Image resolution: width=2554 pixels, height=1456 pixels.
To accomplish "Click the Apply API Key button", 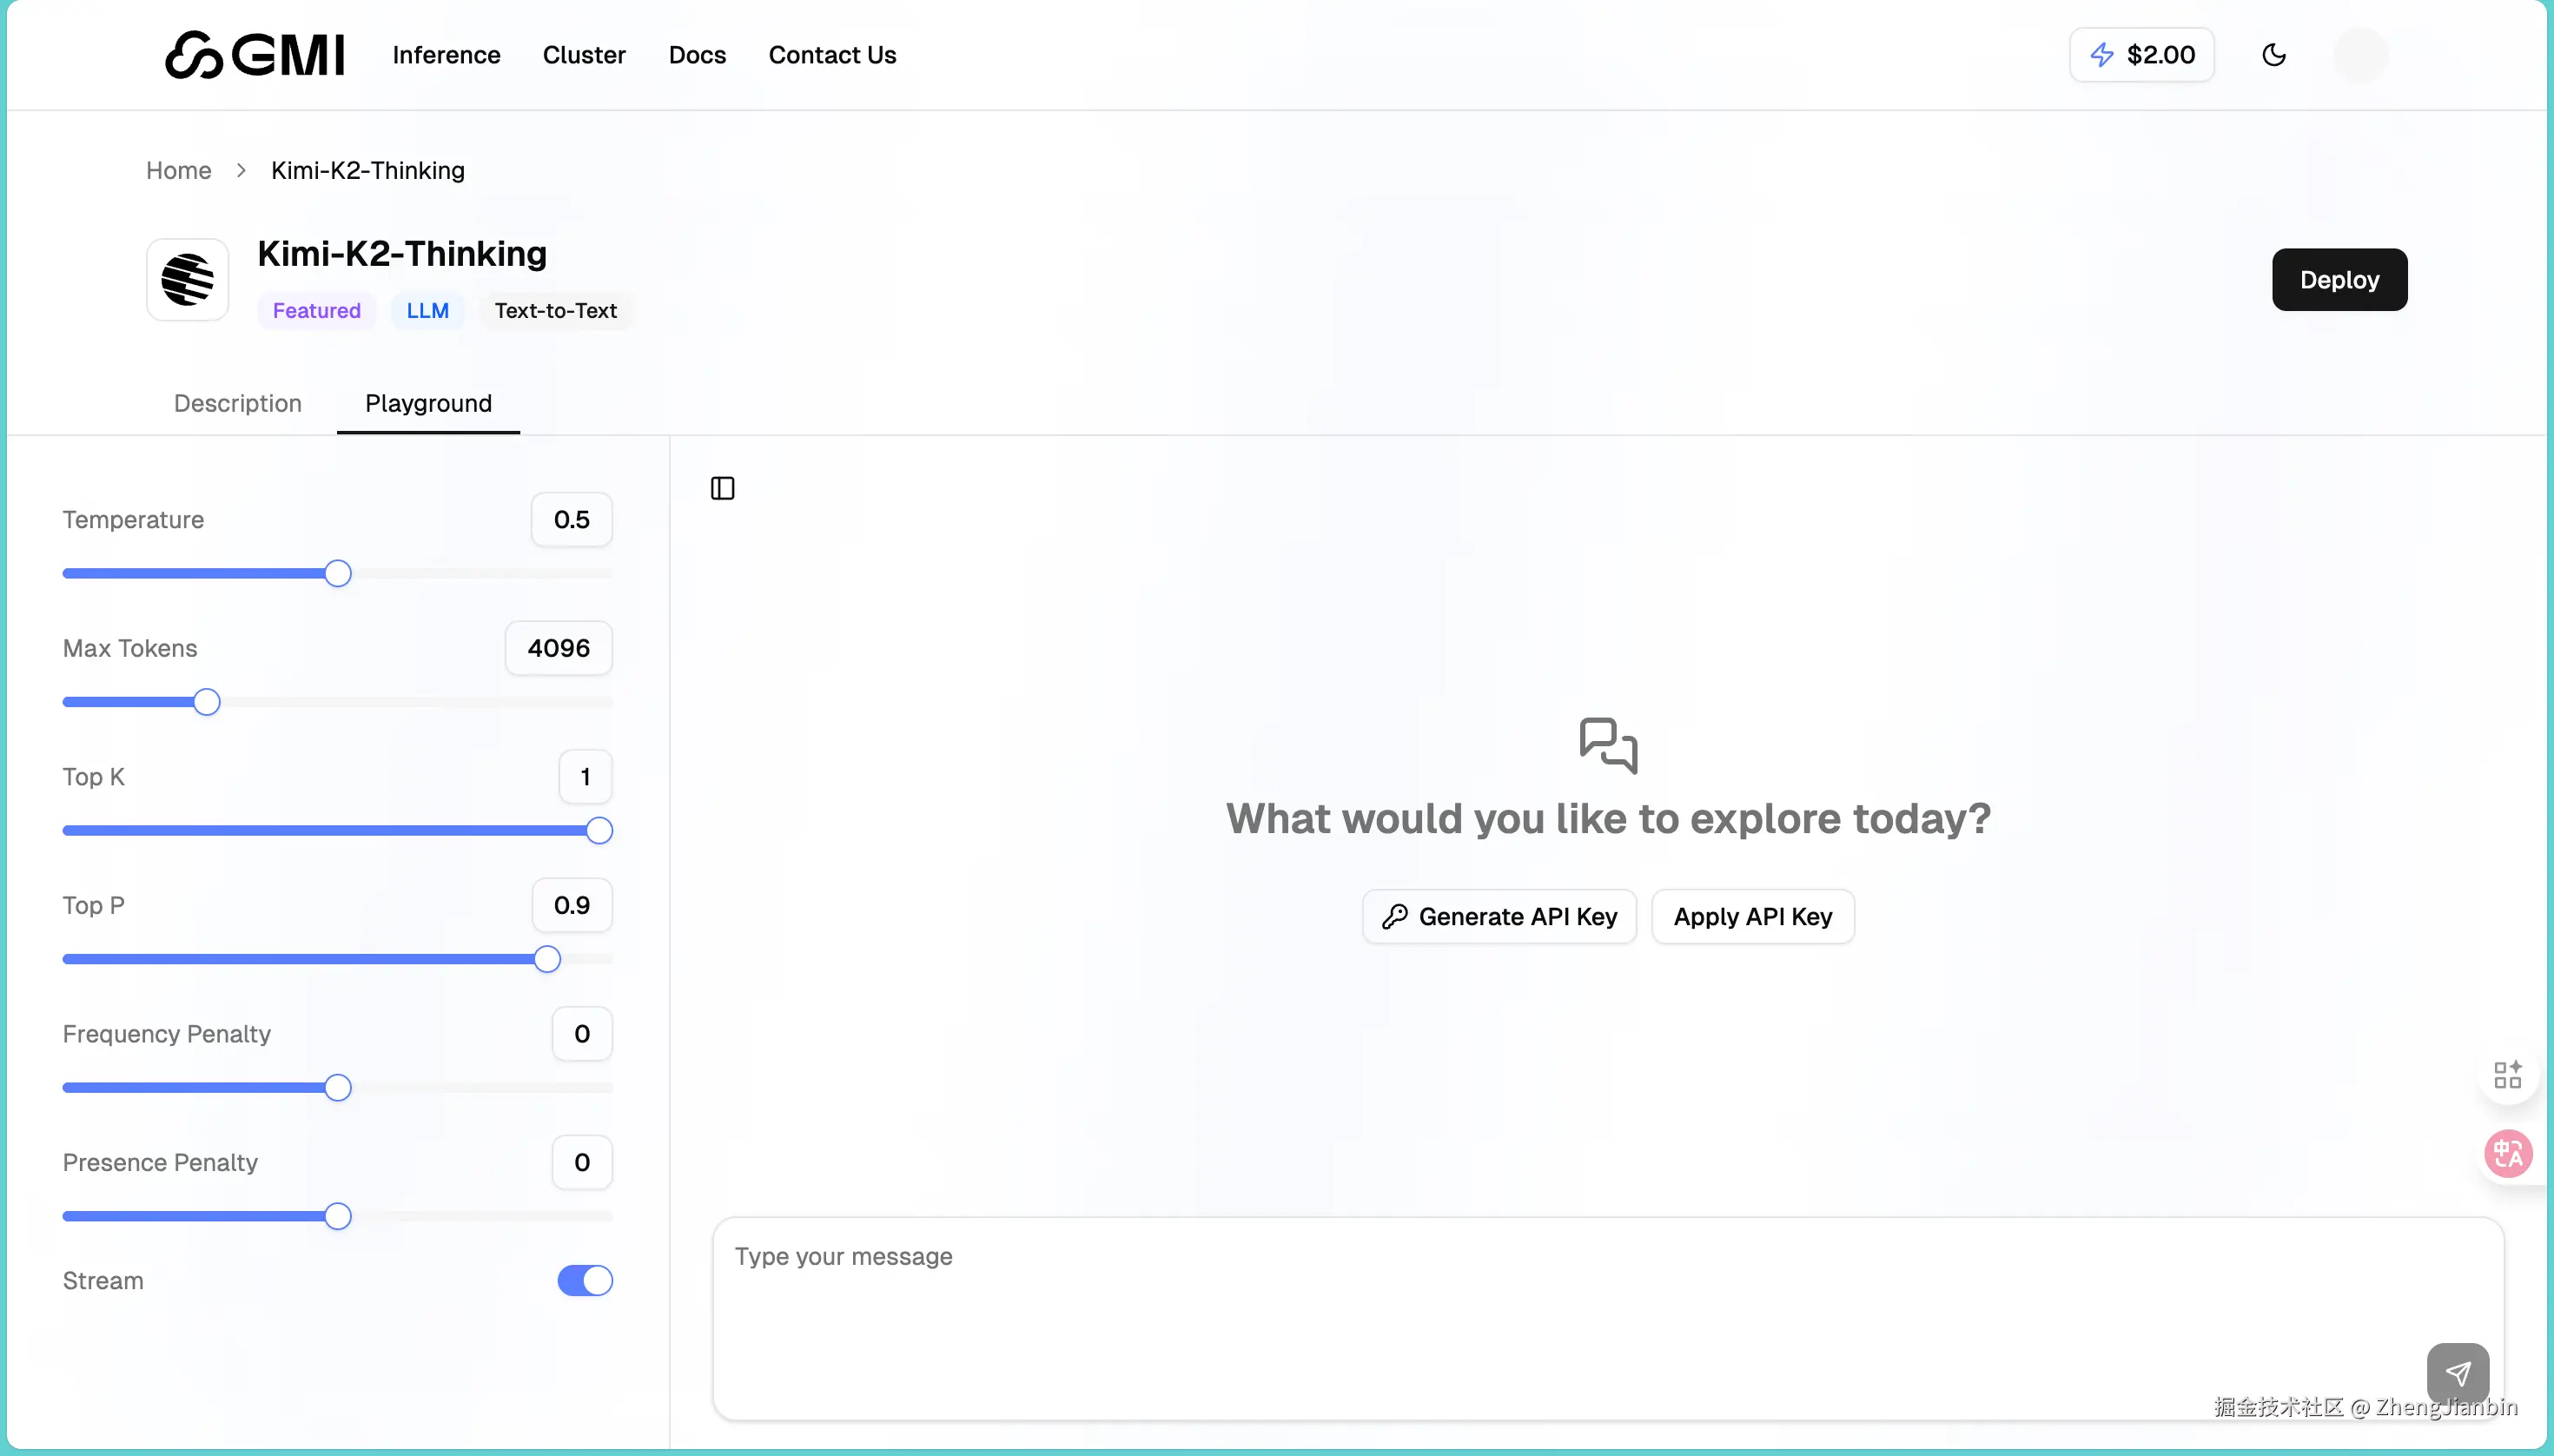I will [x=1753, y=917].
